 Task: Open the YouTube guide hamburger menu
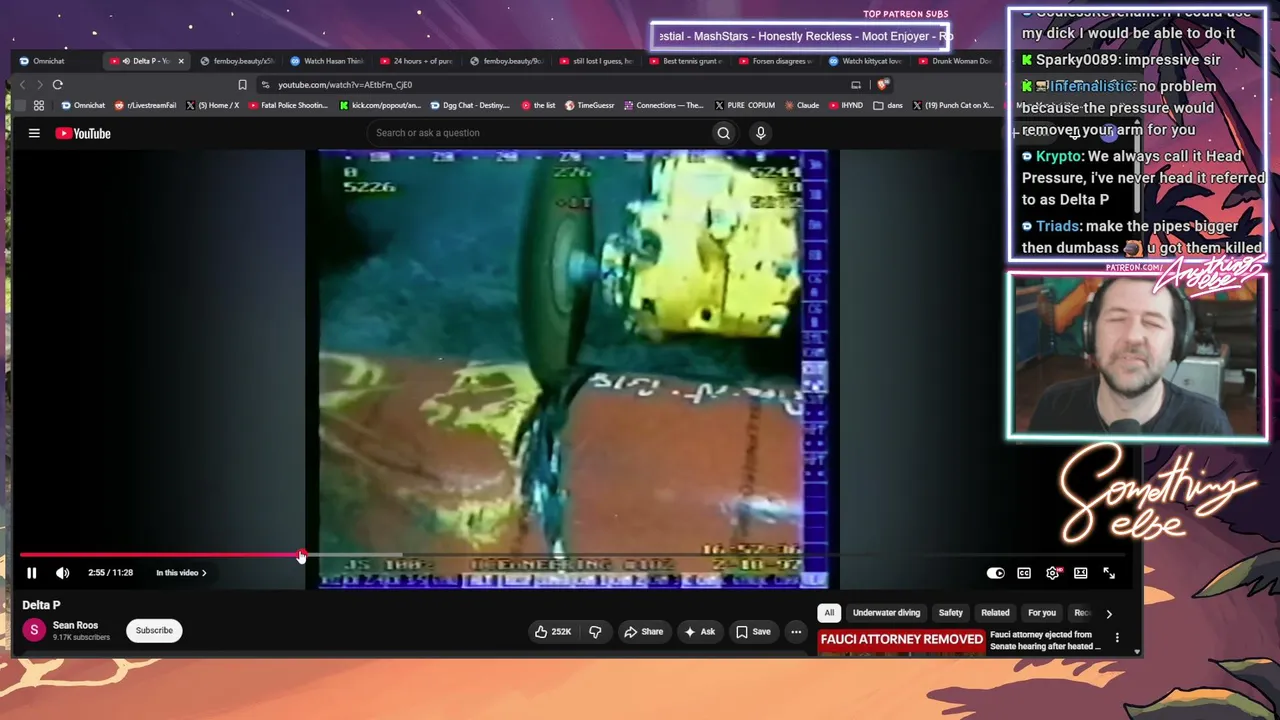tap(34, 133)
